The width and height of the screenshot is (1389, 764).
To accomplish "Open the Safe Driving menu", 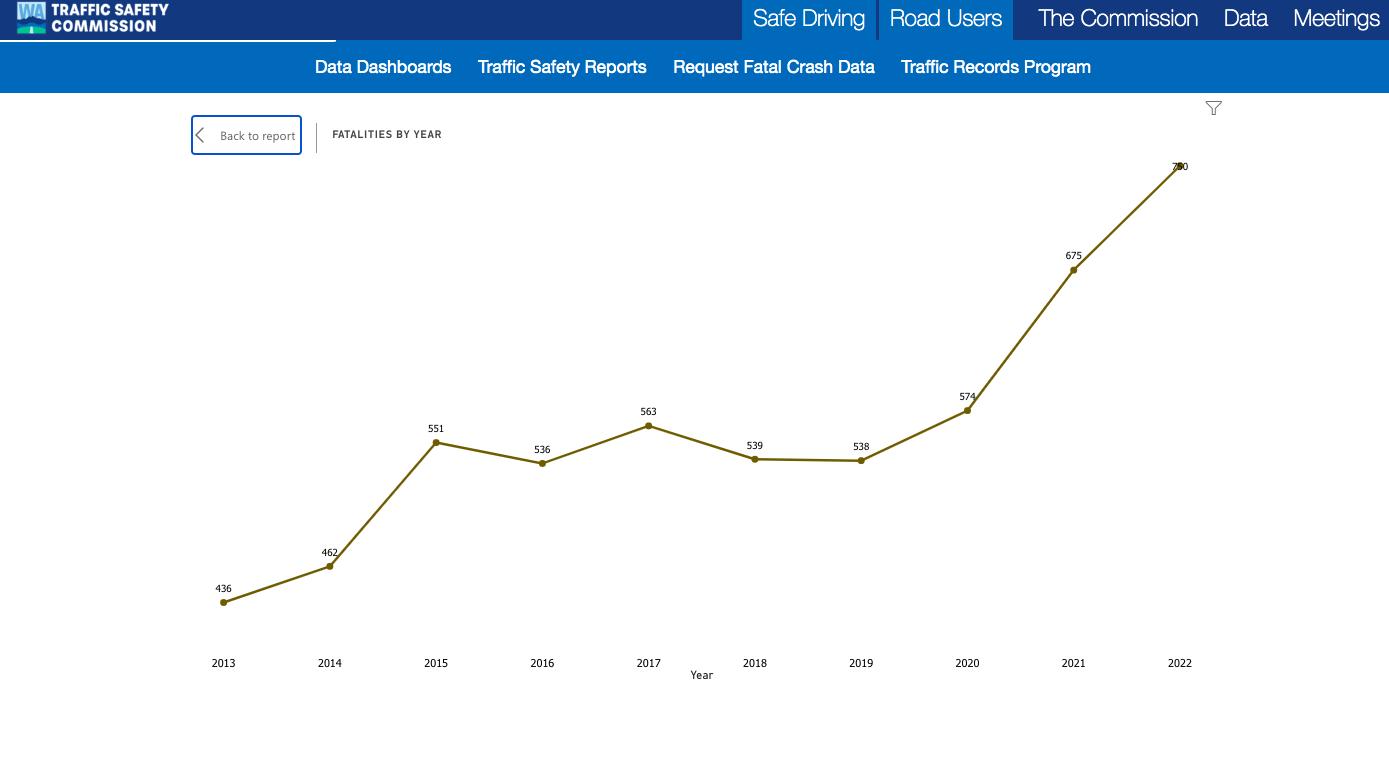I will click(x=808, y=19).
